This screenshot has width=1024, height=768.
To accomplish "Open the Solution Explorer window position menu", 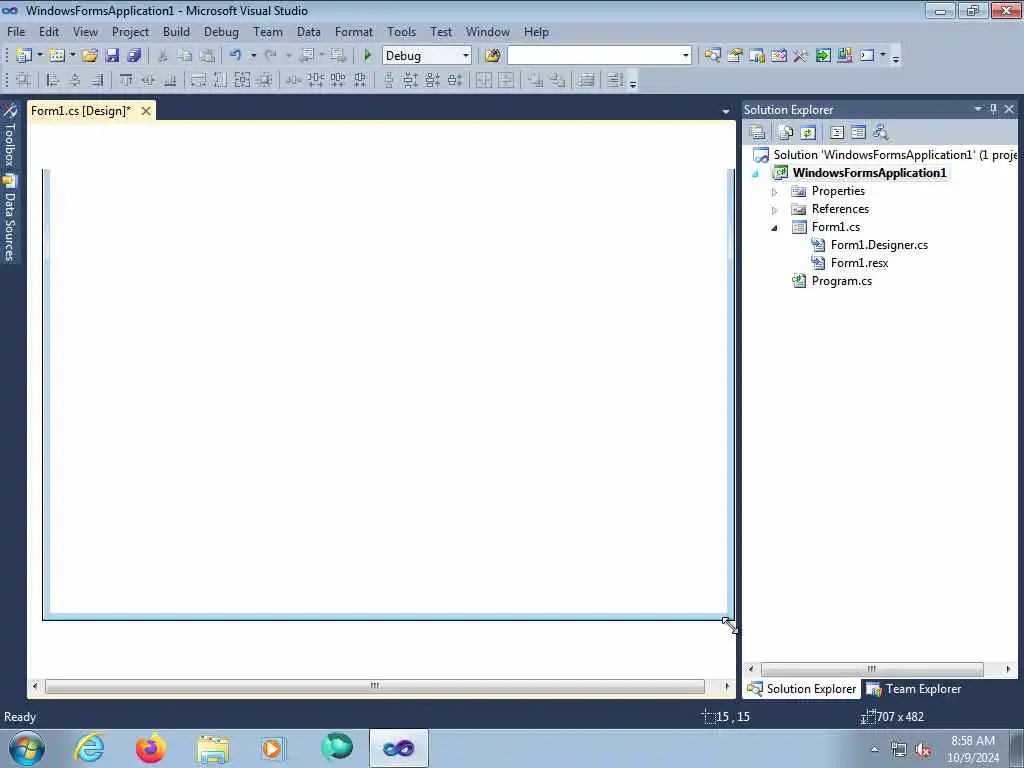I will [x=978, y=109].
